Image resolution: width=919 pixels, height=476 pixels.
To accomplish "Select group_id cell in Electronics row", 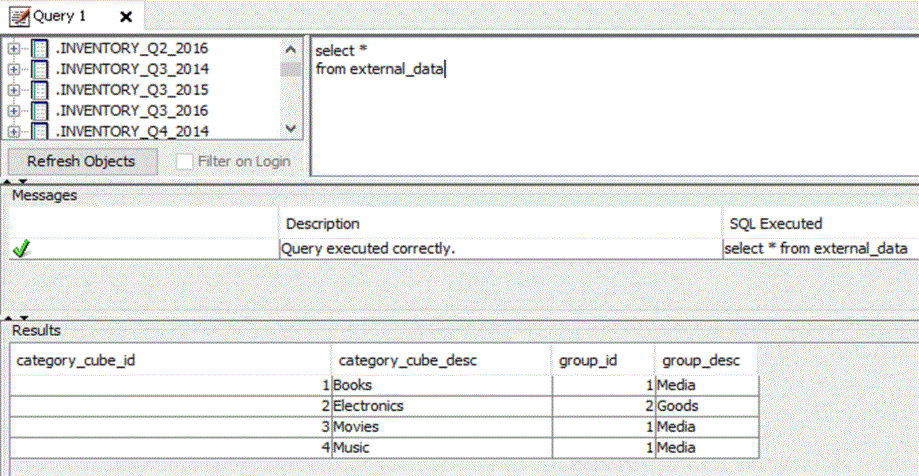I will pos(603,406).
